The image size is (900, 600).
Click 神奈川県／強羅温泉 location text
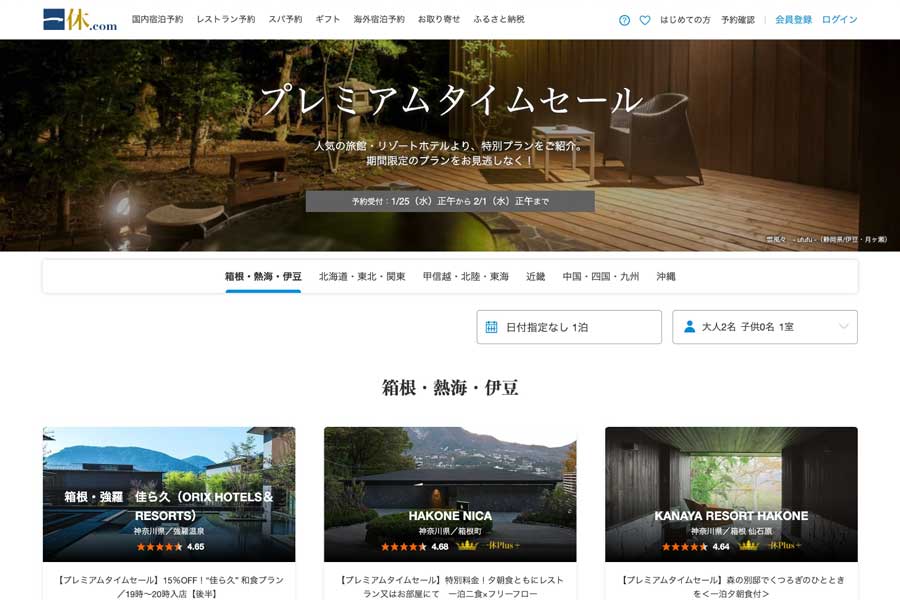point(169,531)
